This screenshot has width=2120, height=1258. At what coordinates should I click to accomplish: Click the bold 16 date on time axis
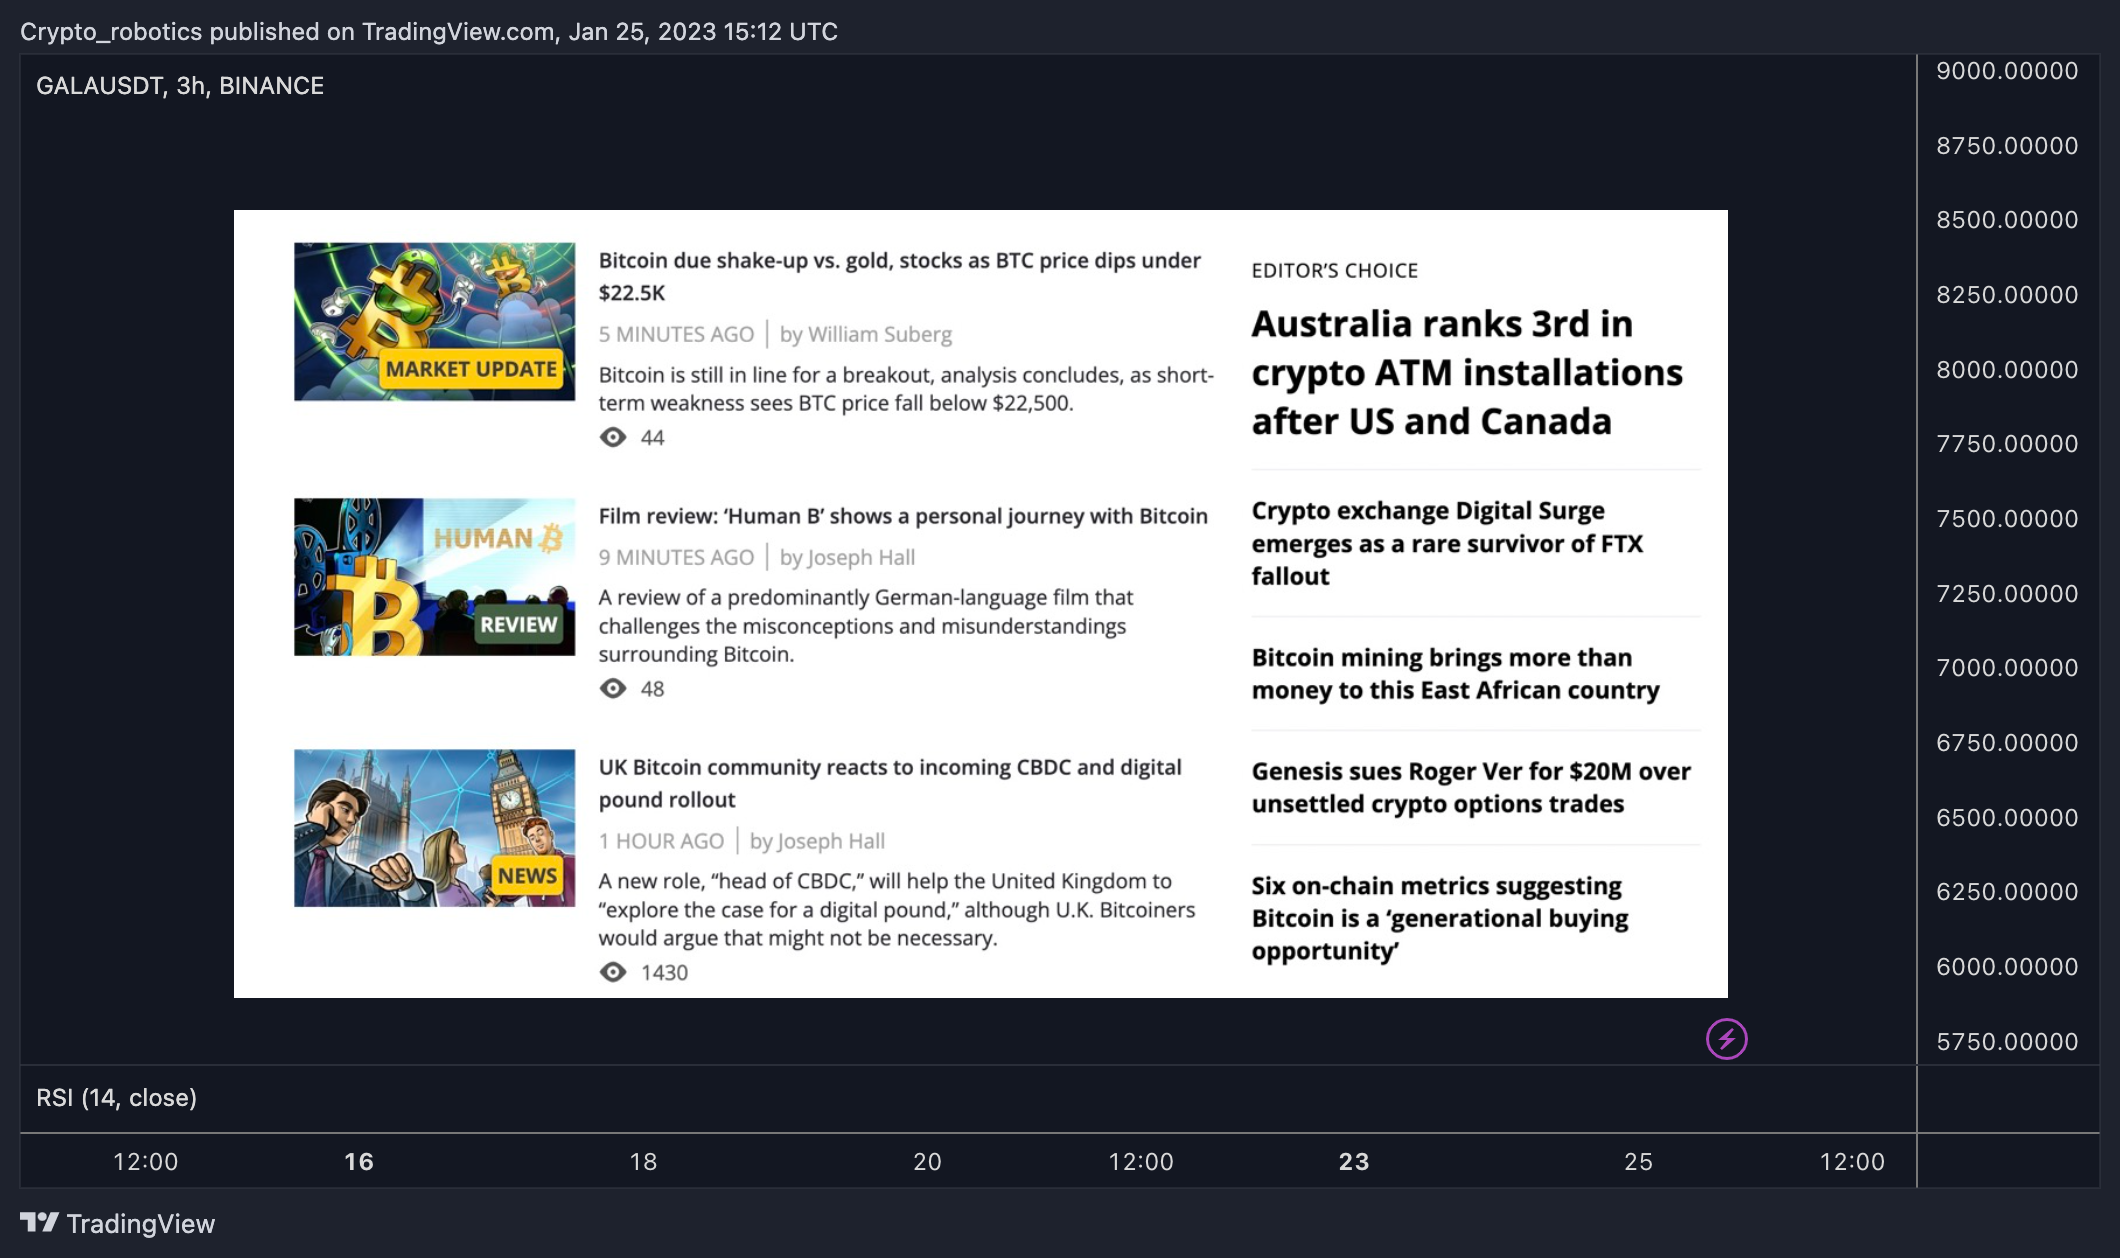(359, 1162)
